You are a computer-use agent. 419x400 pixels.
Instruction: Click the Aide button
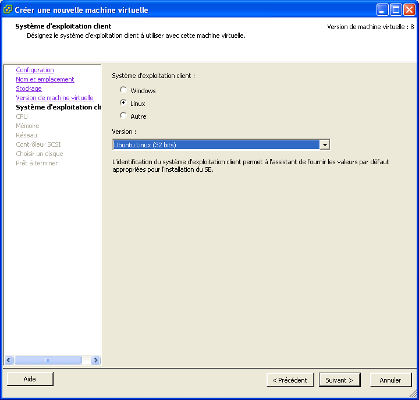tap(30, 379)
